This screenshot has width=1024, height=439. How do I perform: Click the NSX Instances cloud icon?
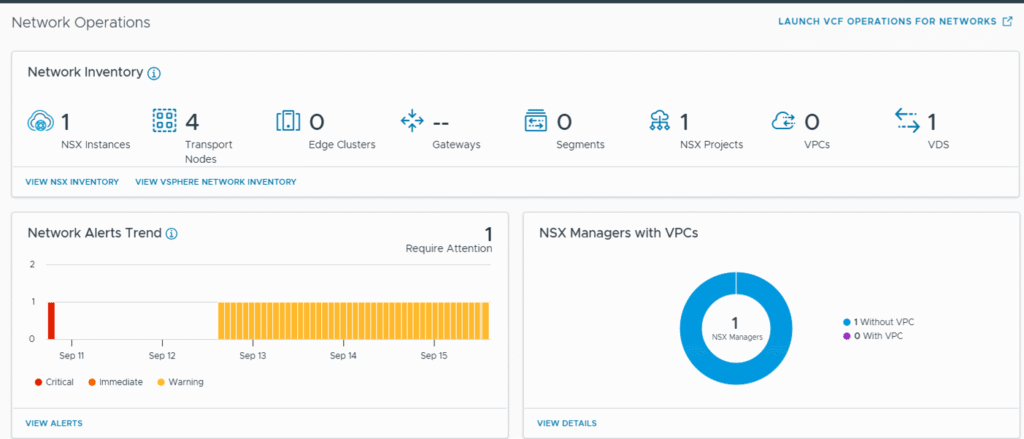click(x=39, y=122)
